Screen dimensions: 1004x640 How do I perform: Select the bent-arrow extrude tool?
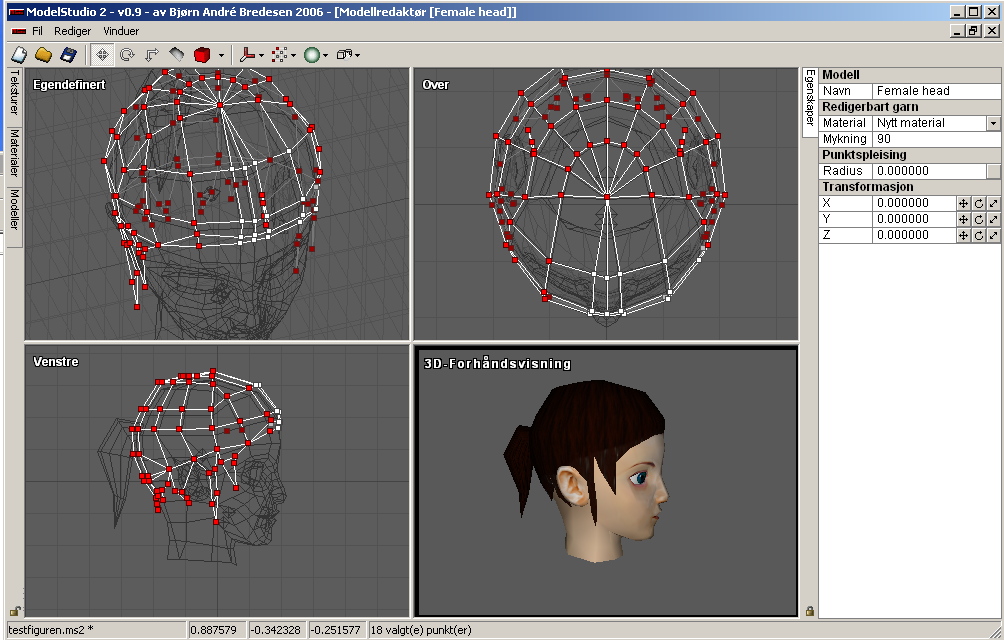[152, 55]
